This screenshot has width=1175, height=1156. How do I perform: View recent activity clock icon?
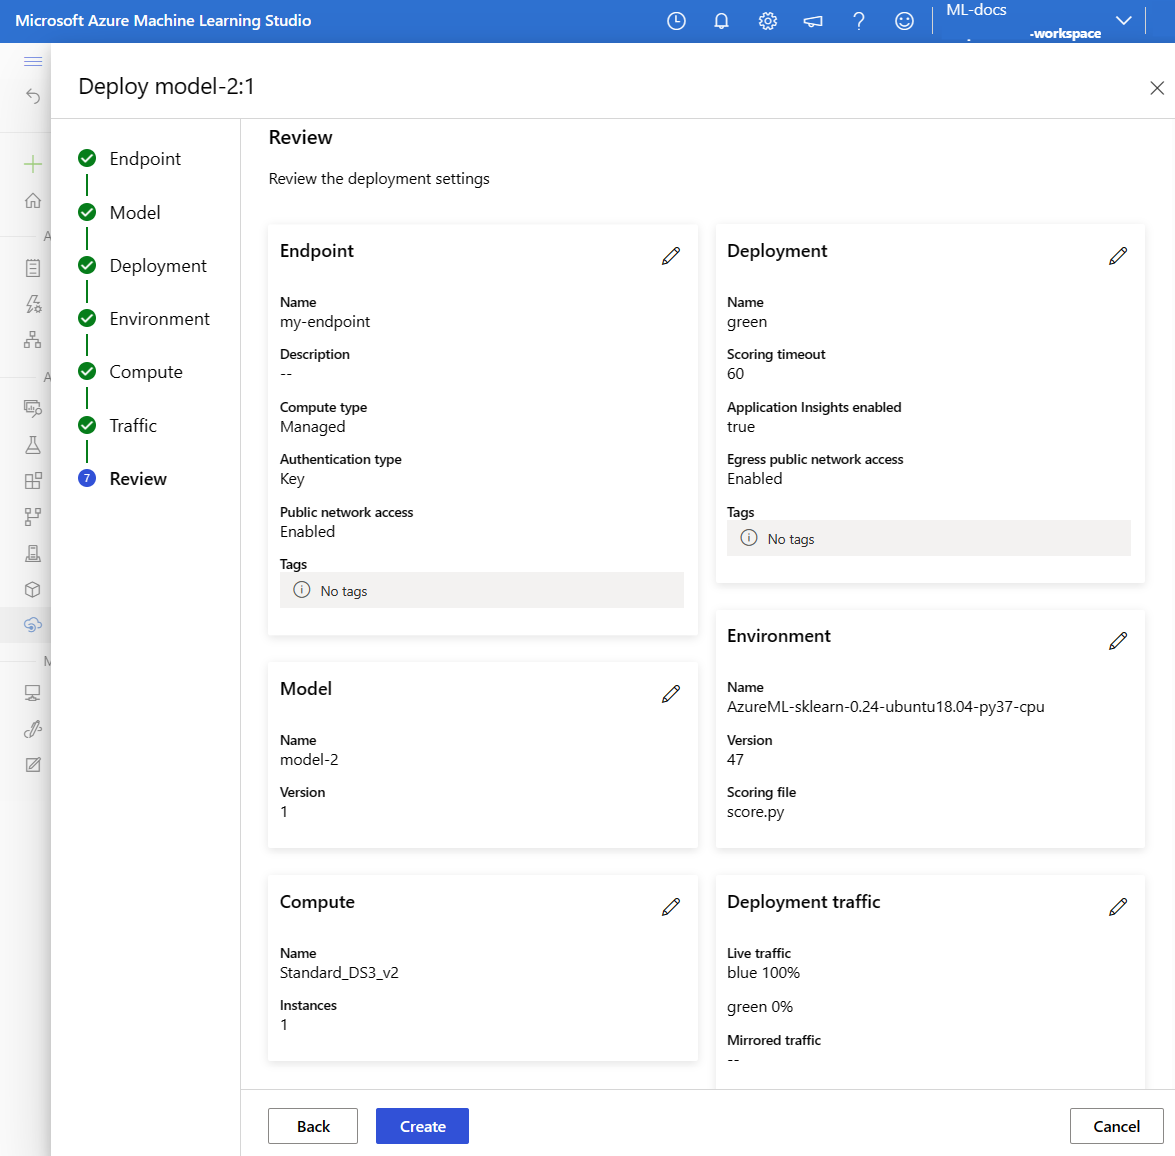[676, 21]
